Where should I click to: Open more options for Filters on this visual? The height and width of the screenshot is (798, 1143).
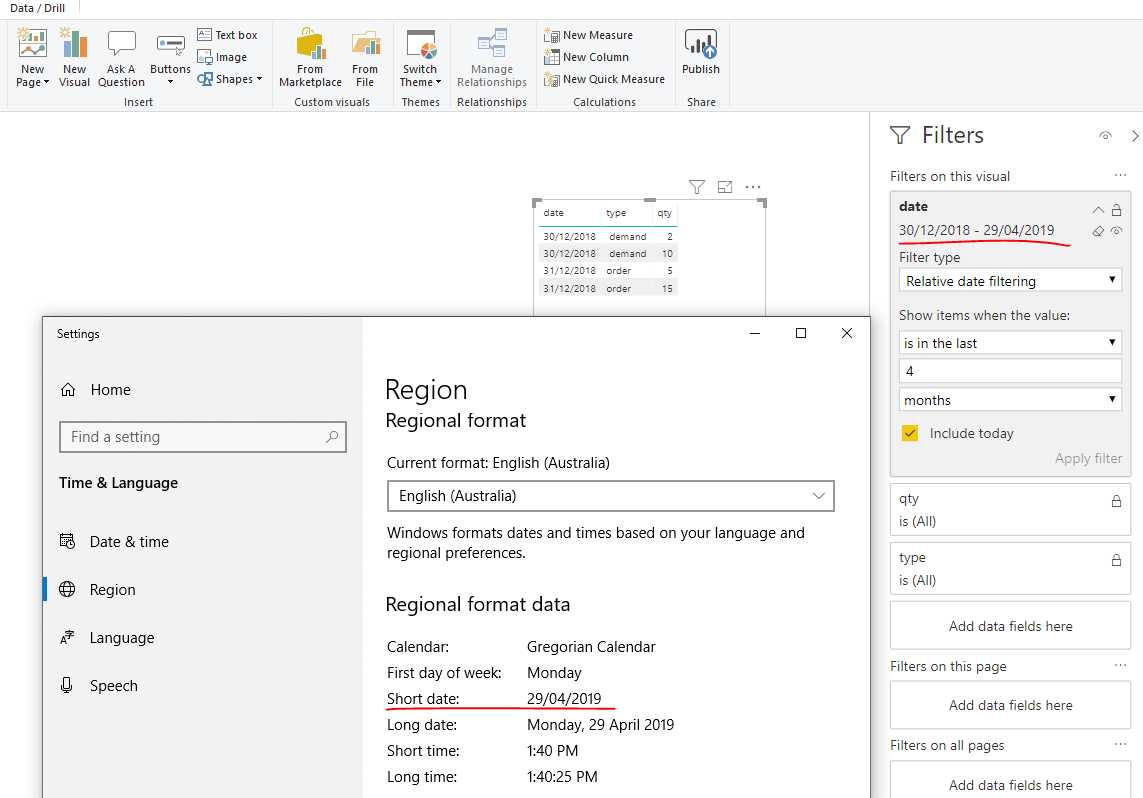pyautogui.click(x=1120, y=175)
